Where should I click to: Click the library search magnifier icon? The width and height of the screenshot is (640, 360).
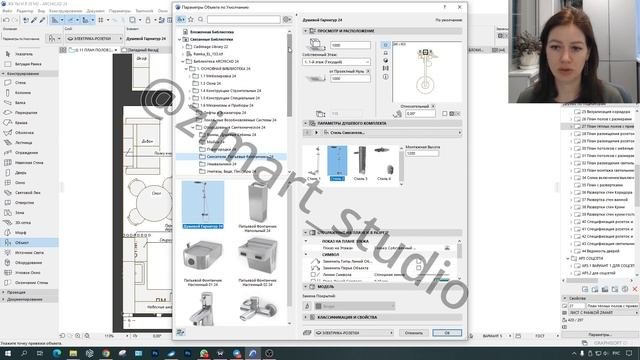[200, 19]
